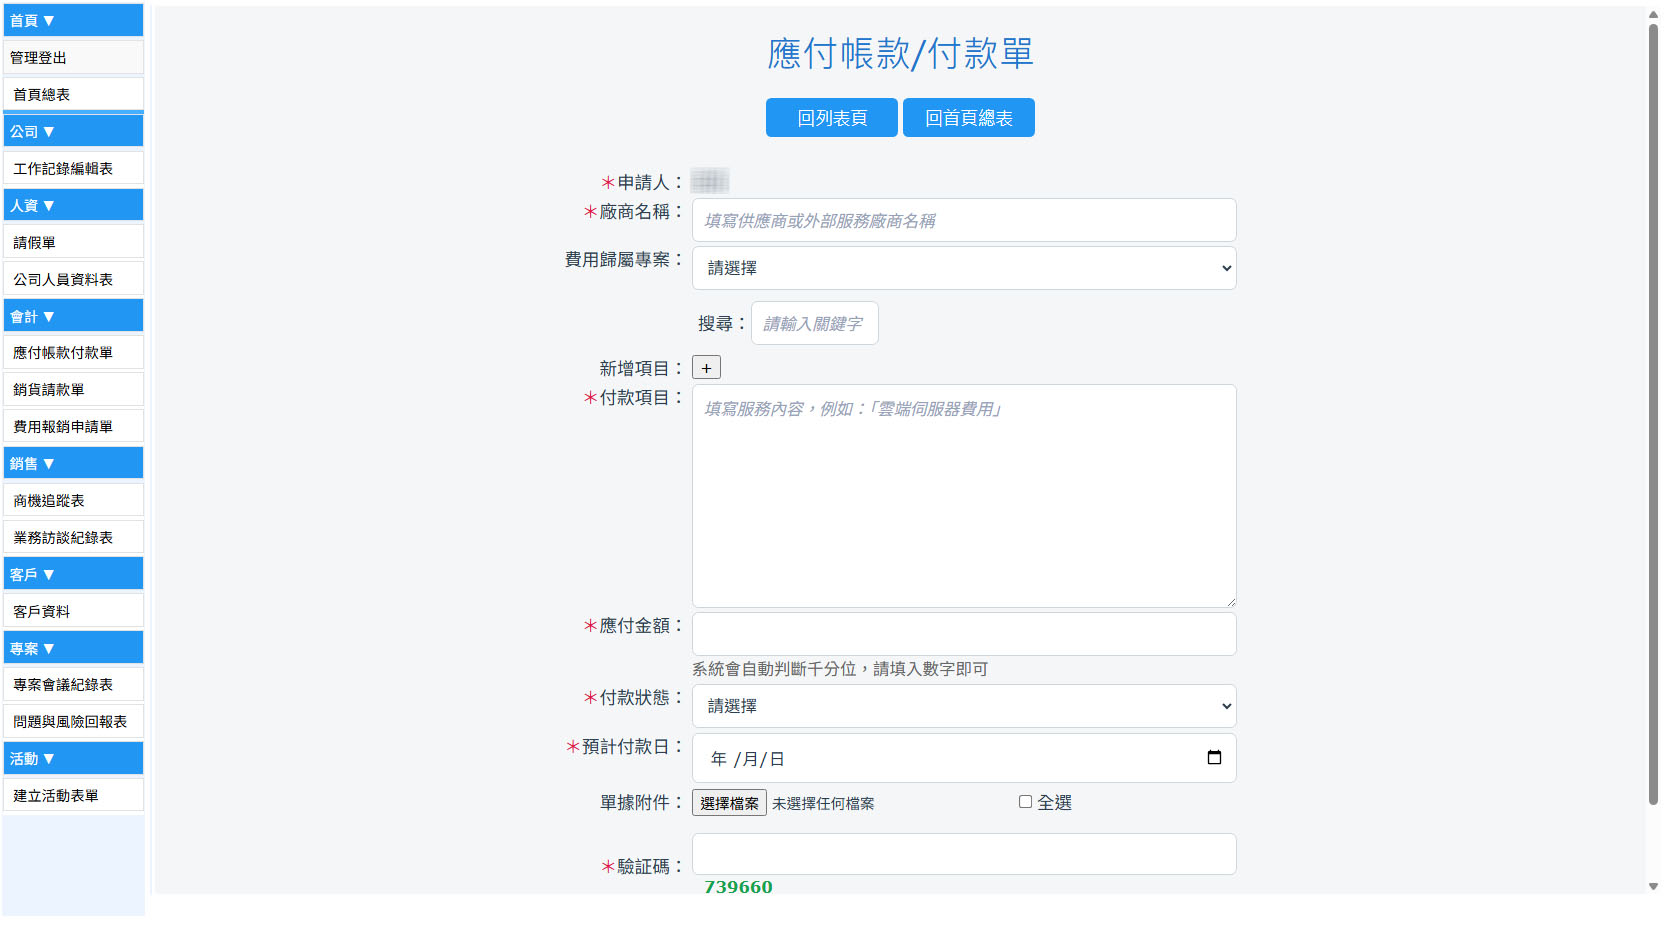1667x937 pixels.
Task: Open 客戶資料 menu item
Action: coord(73,611)
